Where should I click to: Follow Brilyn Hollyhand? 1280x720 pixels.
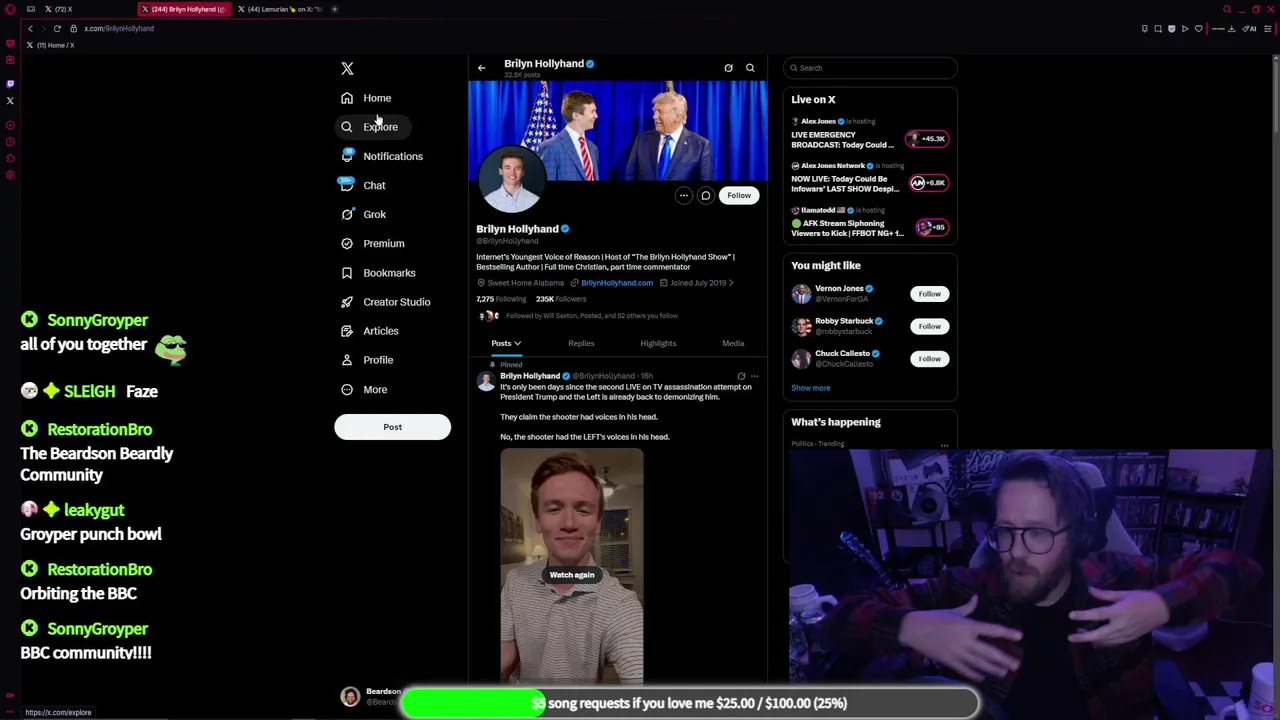(739, 196)
